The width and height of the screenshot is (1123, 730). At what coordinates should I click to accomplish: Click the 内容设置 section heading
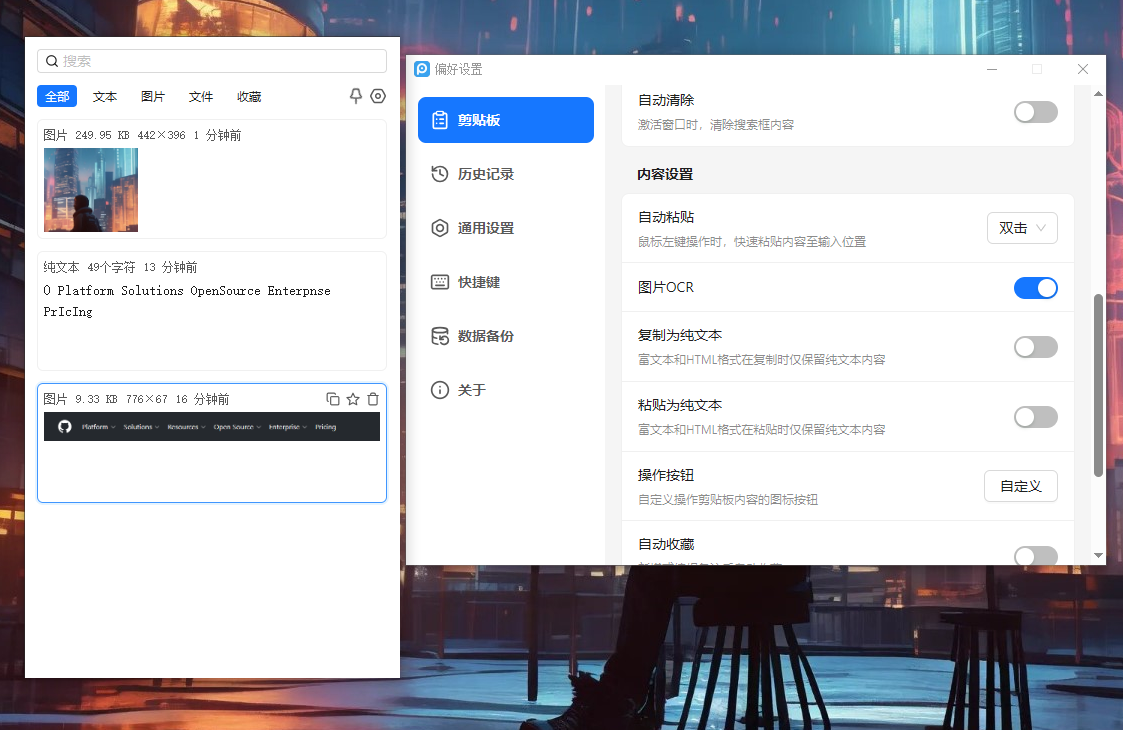pyautogui.click(x=665, y=174)
